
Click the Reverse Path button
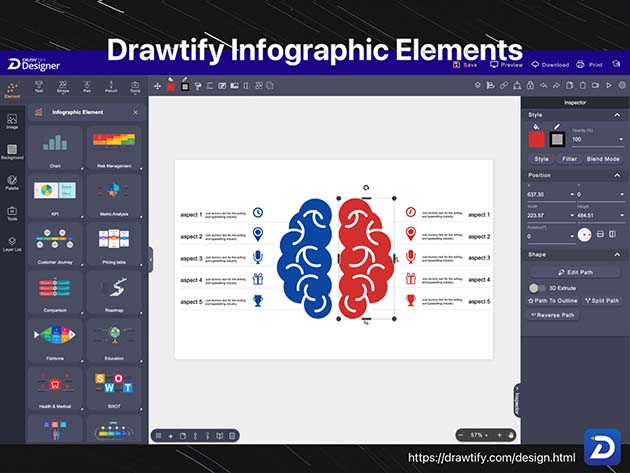point(552,315)
